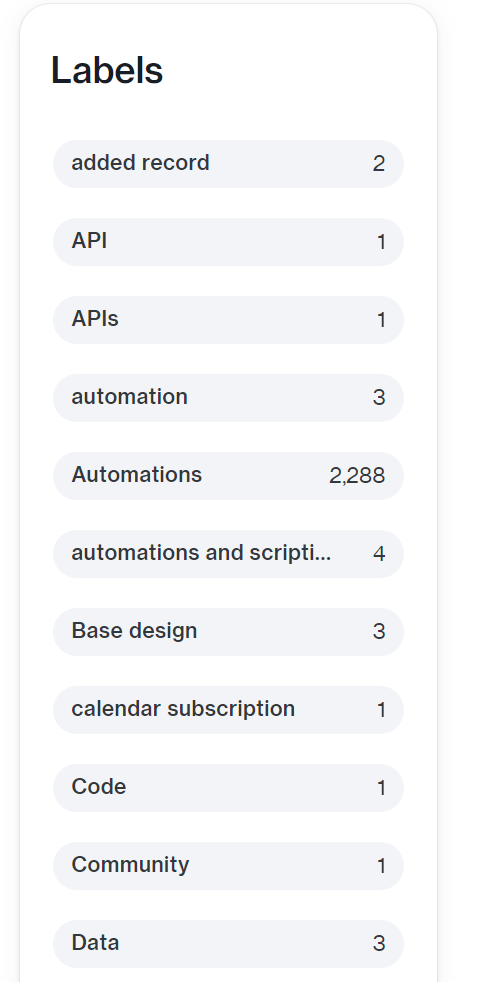
Task: Select the Community label
Action: coord(228,866)
